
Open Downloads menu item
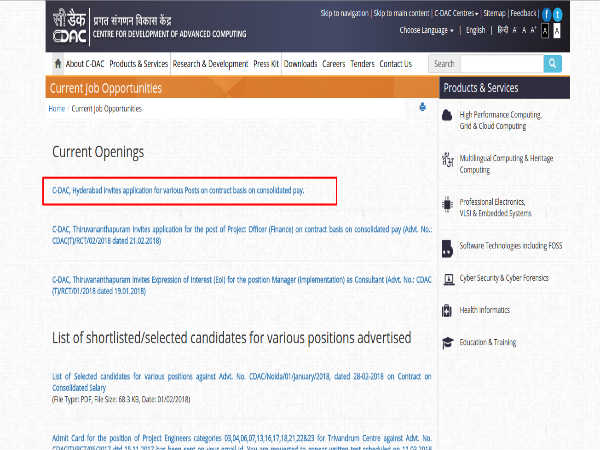click(x=300, y=64)
